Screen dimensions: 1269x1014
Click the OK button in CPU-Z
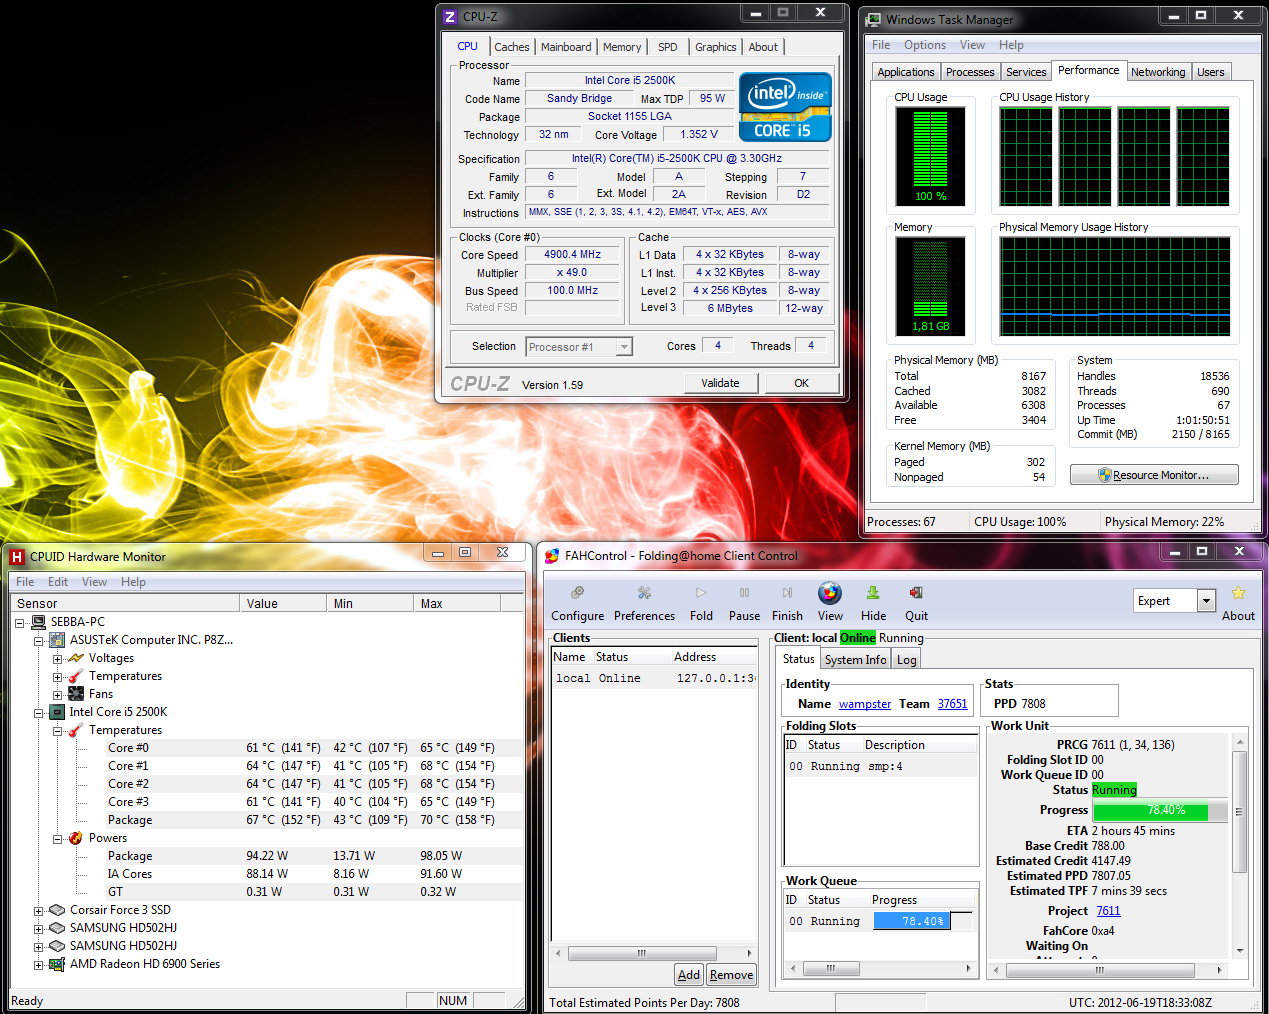802,383
